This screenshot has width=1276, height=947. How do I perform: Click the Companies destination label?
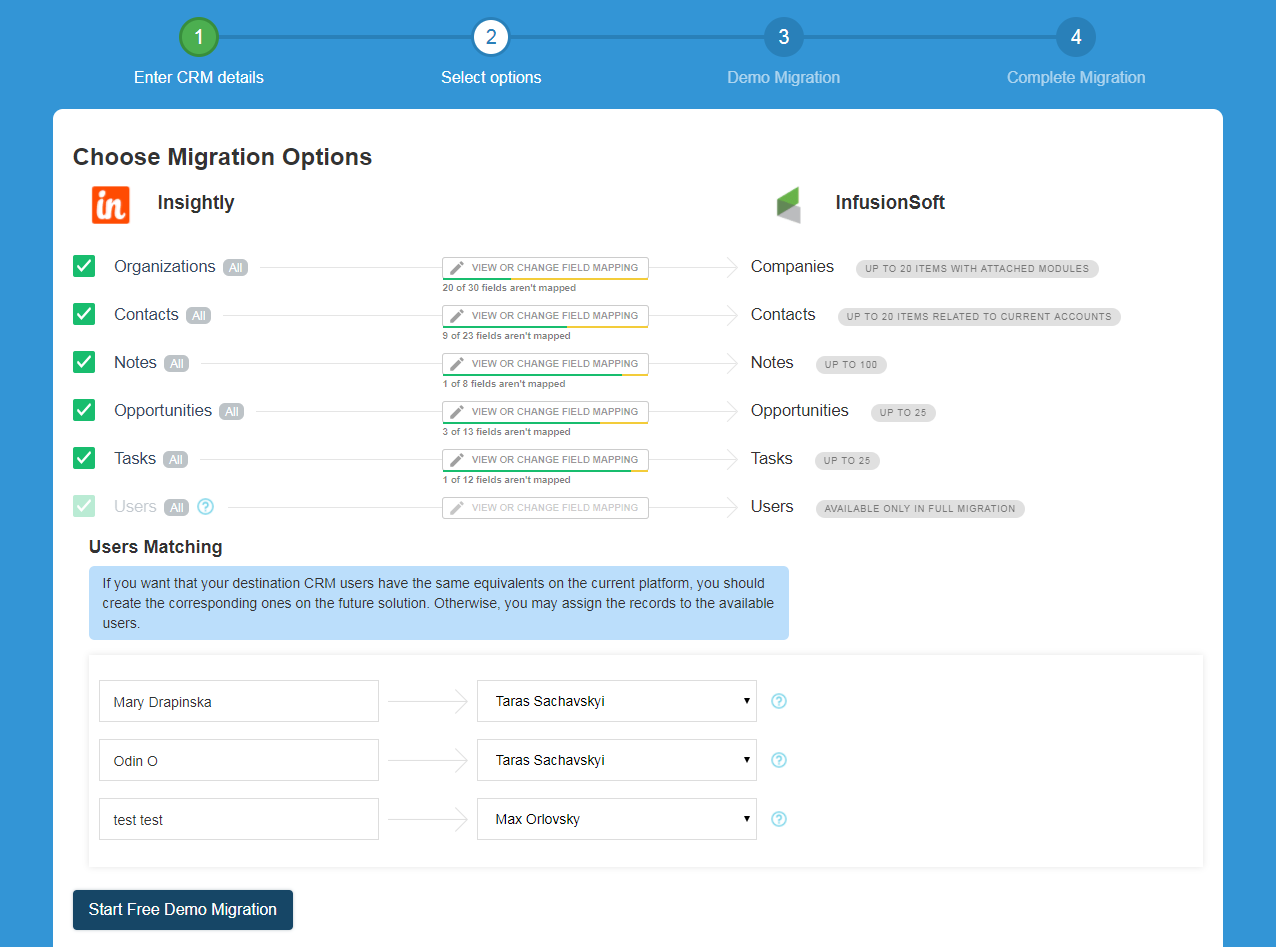click(x=792, y=267)
